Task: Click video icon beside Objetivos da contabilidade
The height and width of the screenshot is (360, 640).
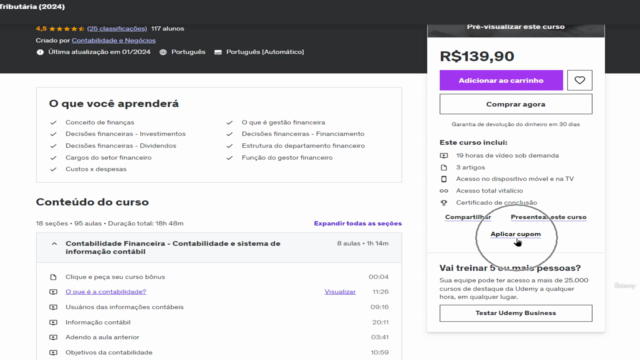Action: [53, 352]
